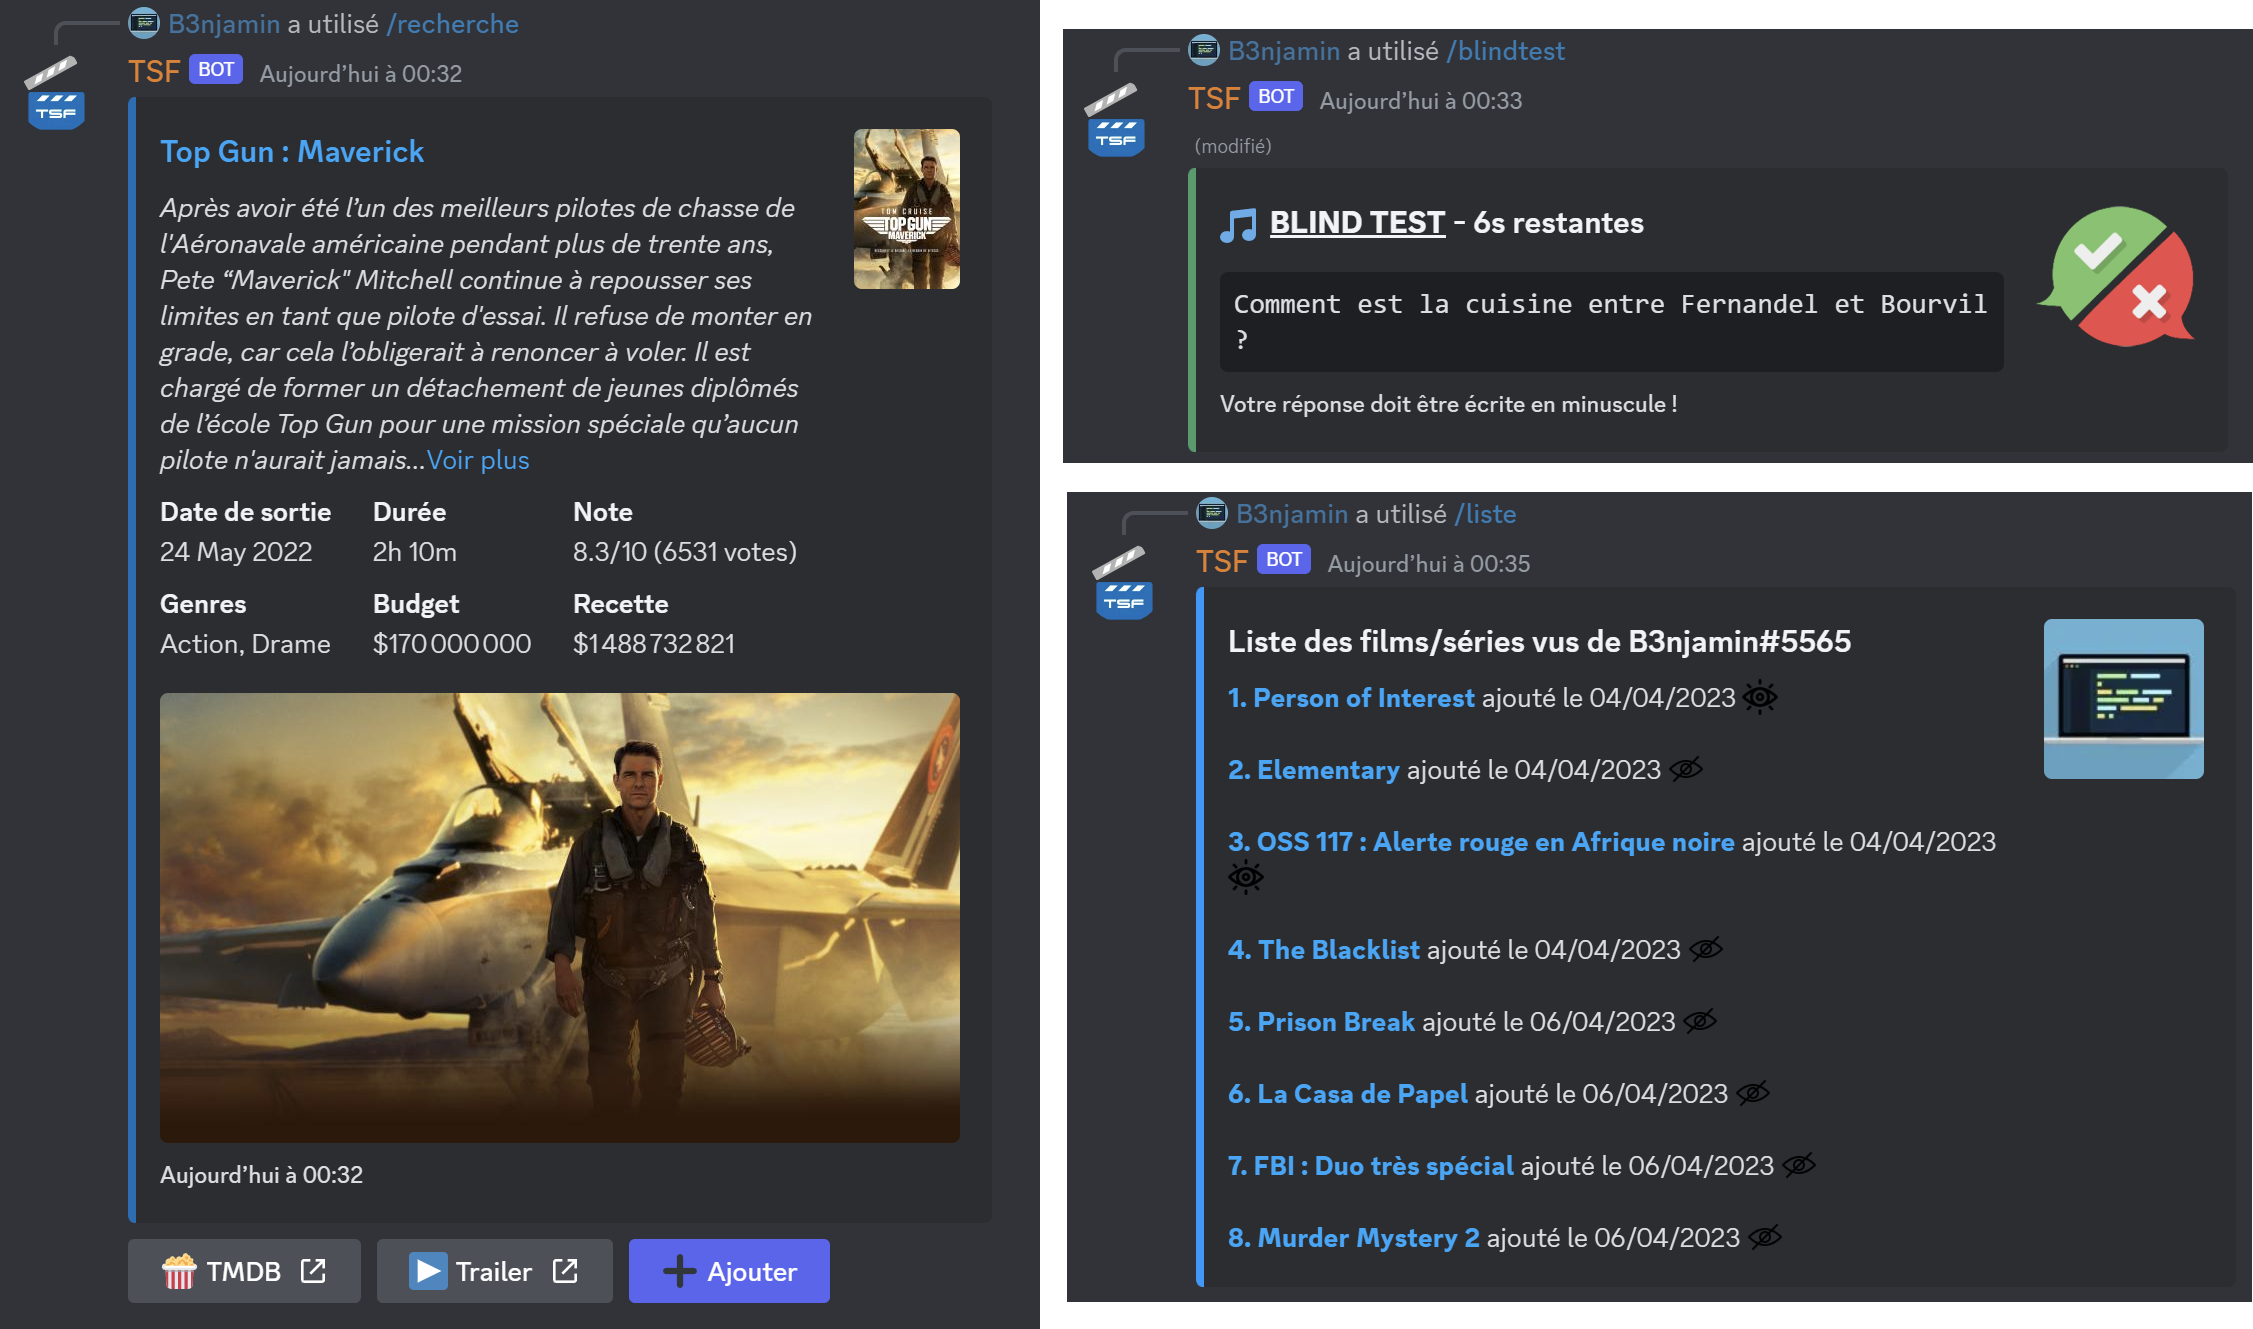Screen dimensions: 2253x1329
Task: Click the external link icon on the Trailer button
Action: [x=566, y=1271]
